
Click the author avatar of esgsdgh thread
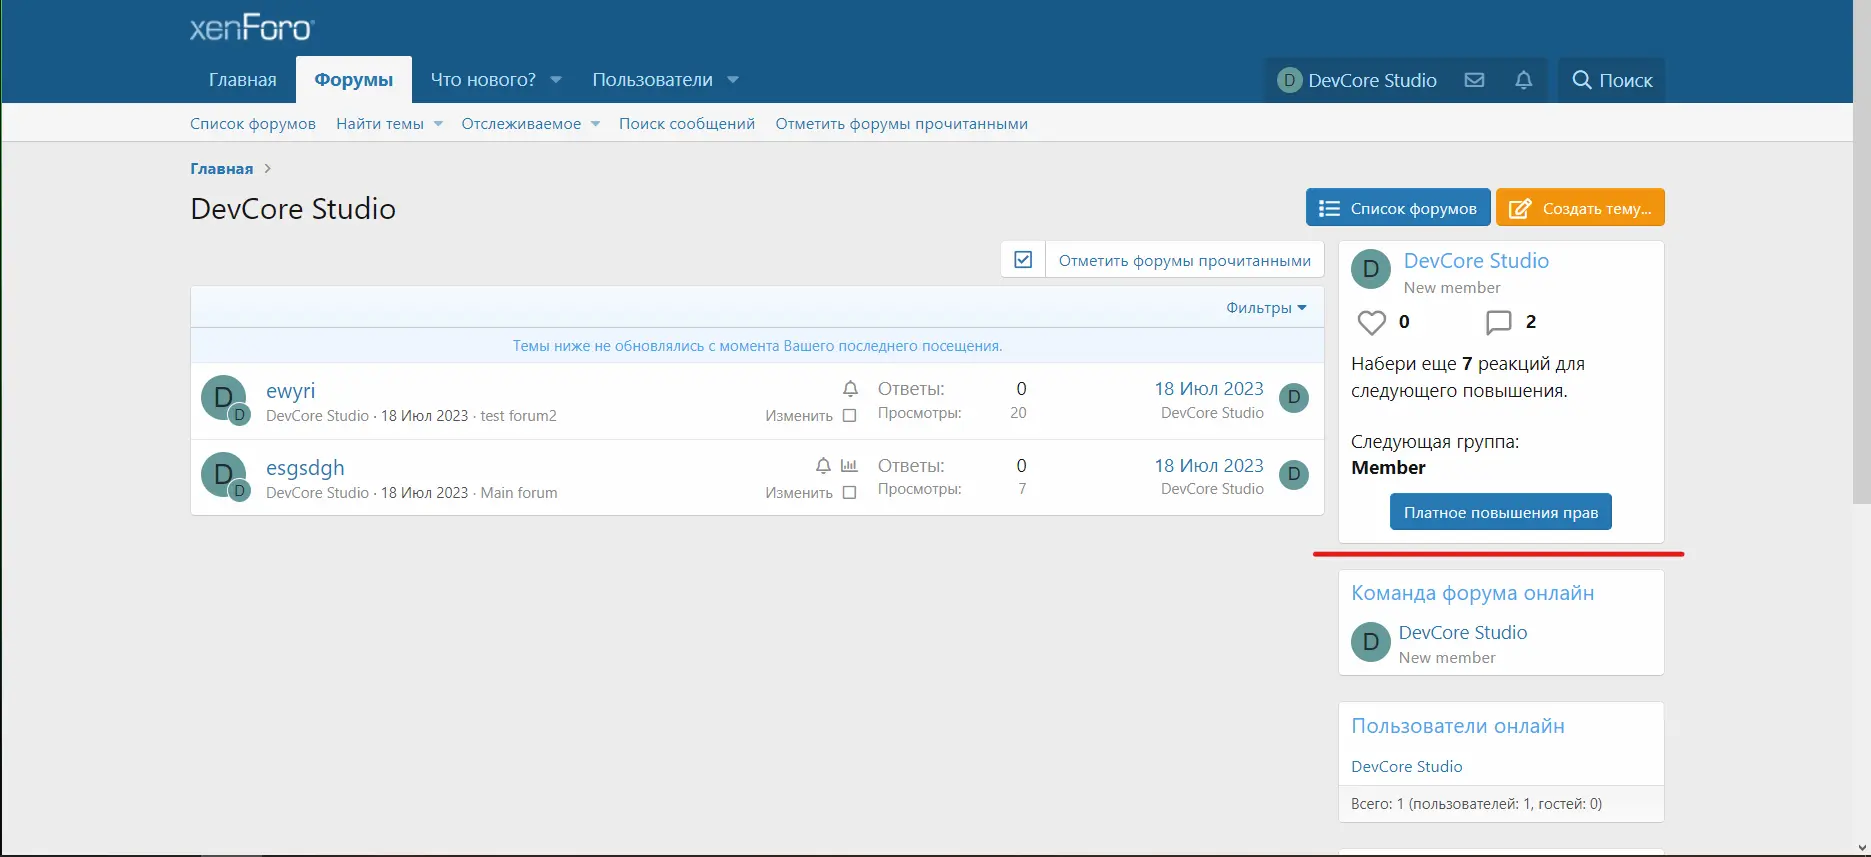pos(223,474)
